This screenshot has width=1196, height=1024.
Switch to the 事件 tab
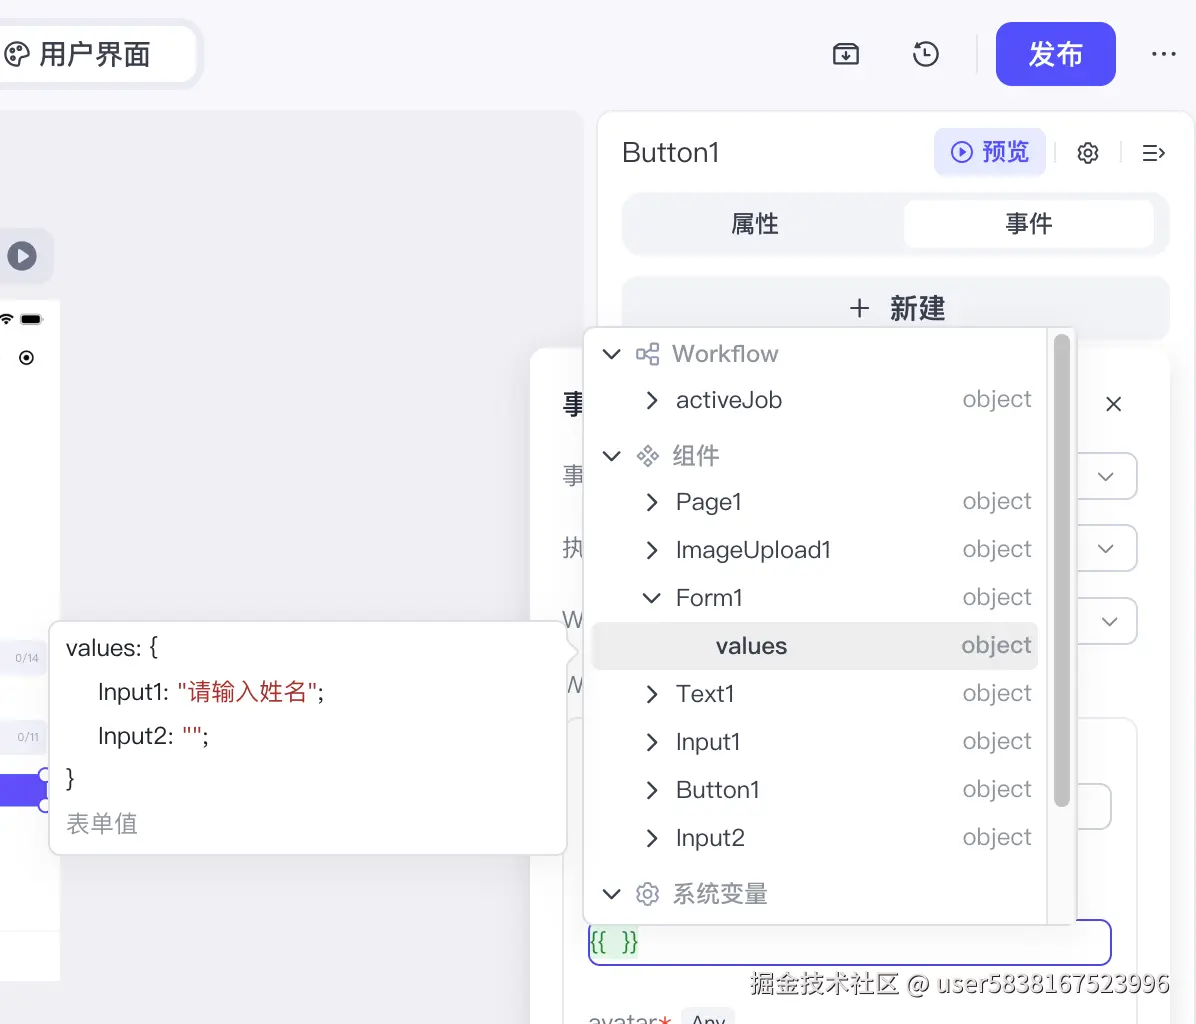tap(1028, 223)
